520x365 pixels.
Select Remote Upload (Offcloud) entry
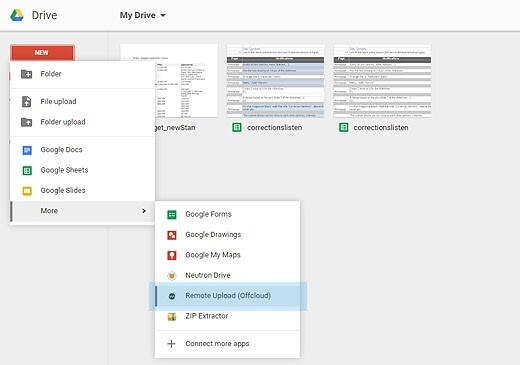tap(228, 296)
